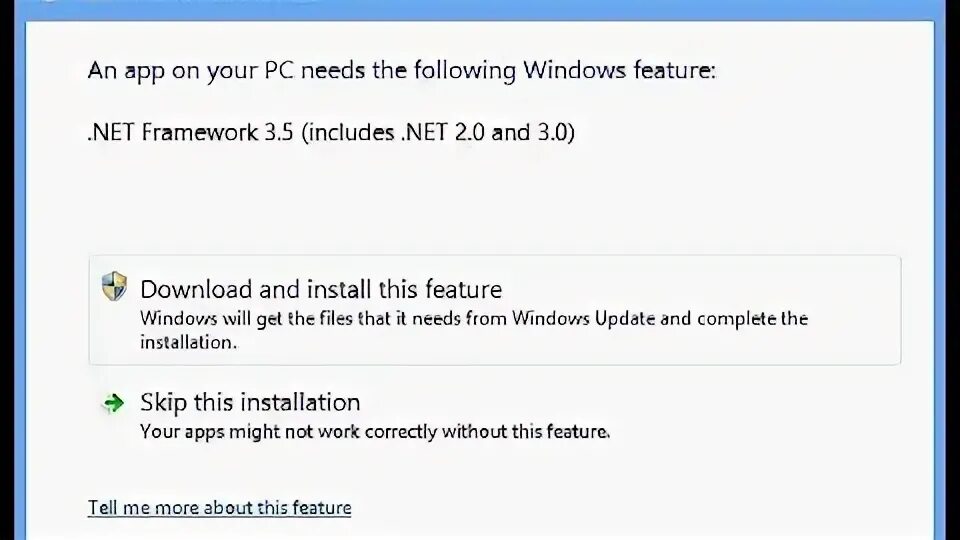The width and height of the screenshot is (960, 540).
Task: Click the green arrow icon
Action: (113, 403)
